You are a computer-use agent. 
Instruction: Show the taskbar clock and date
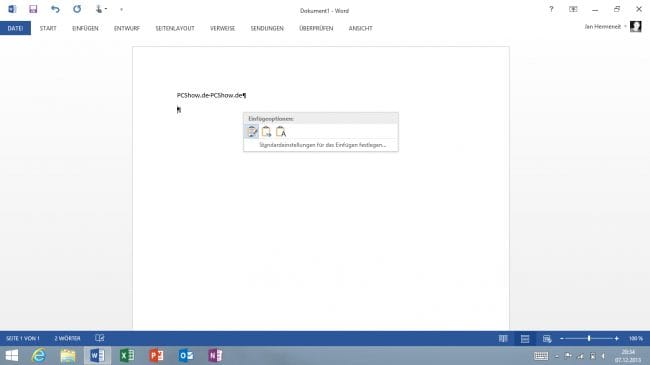[628, 356]
